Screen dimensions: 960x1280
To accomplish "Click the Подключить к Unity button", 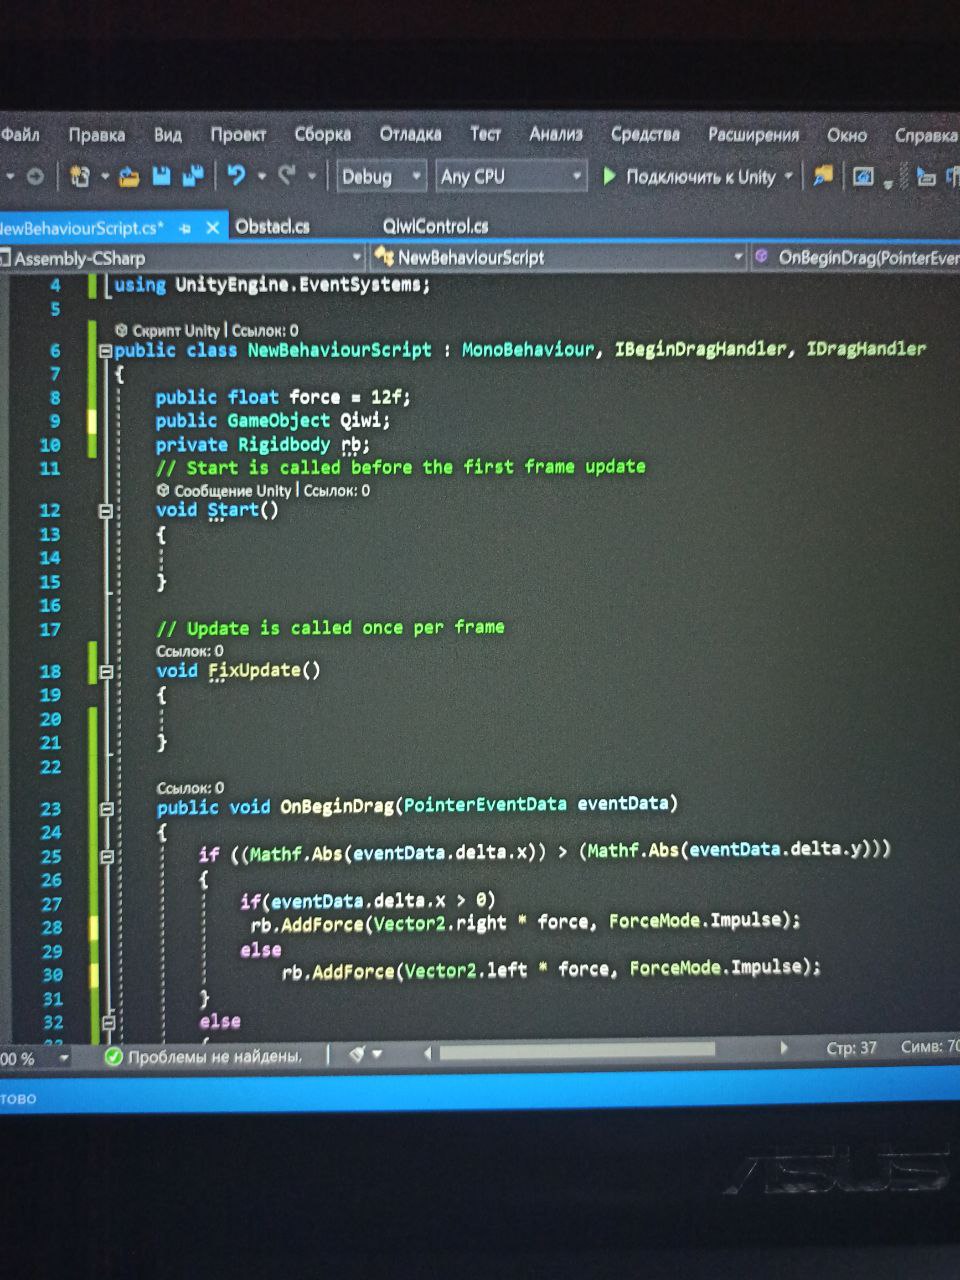I will point(700,177).
